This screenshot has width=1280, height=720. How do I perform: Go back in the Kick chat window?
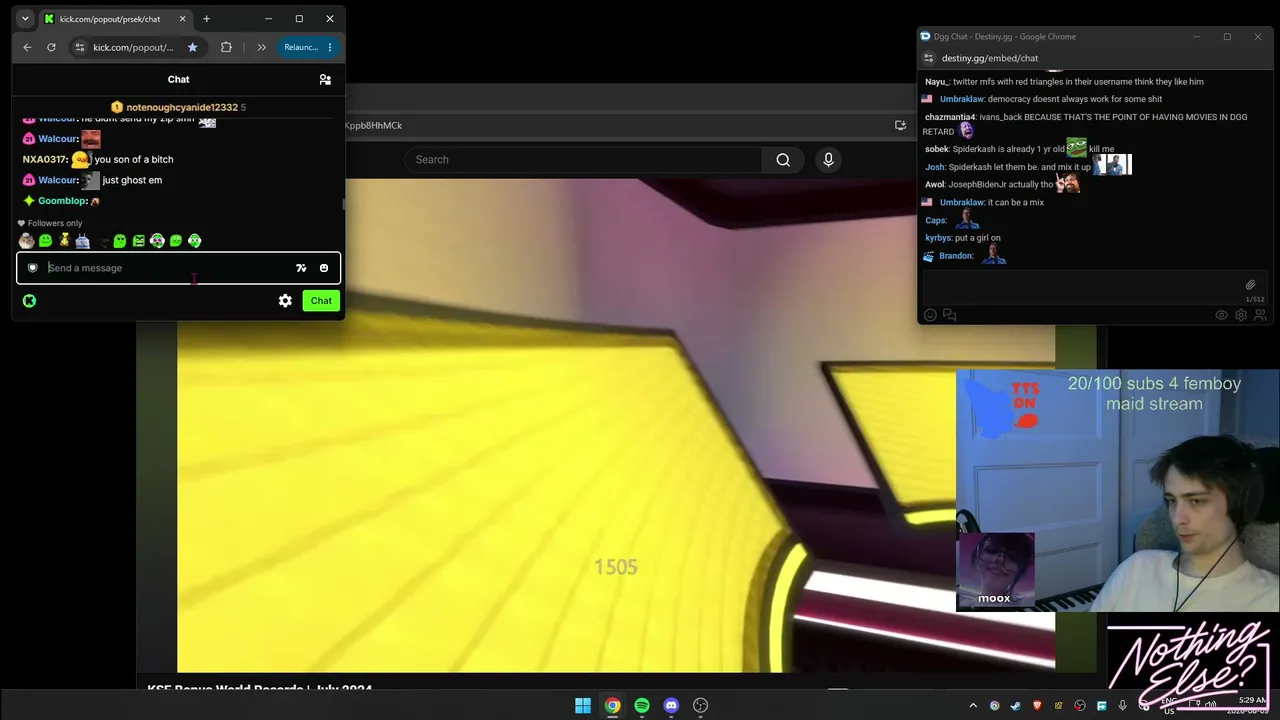click(x=27, y=47)
